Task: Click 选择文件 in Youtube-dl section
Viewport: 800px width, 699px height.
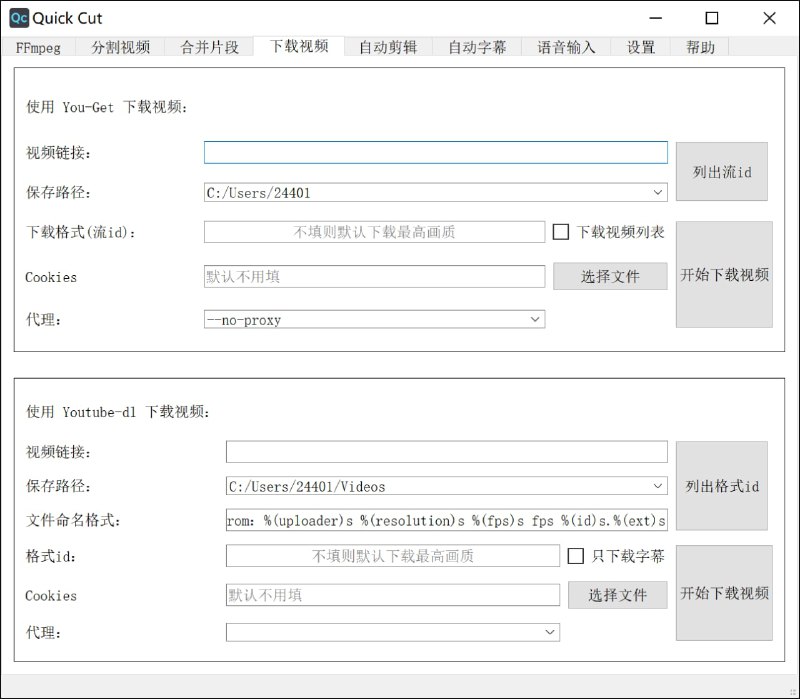Action: [618, 595]
